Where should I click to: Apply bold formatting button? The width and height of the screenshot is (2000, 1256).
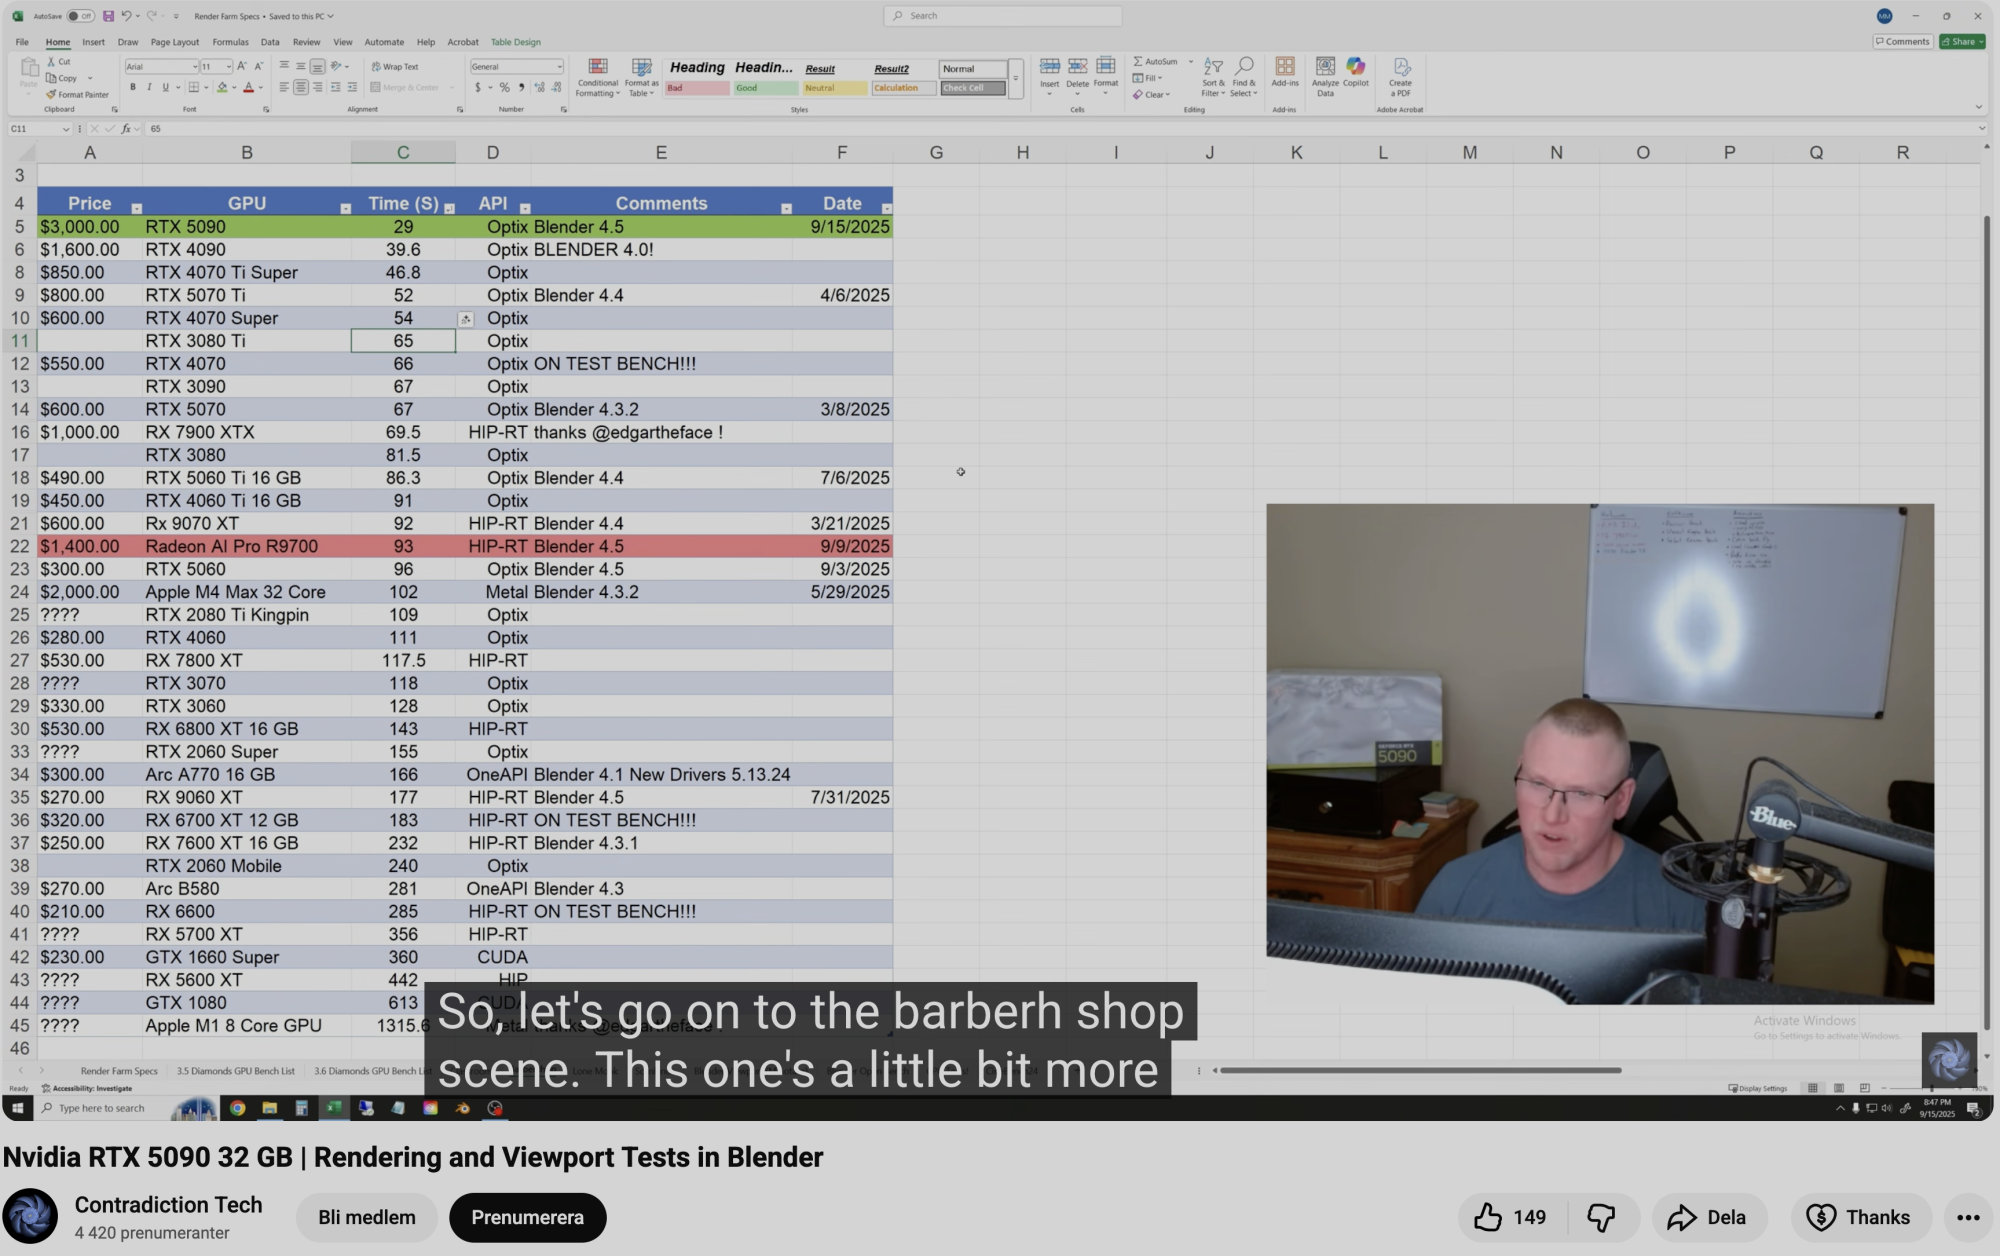coord(133,88)
